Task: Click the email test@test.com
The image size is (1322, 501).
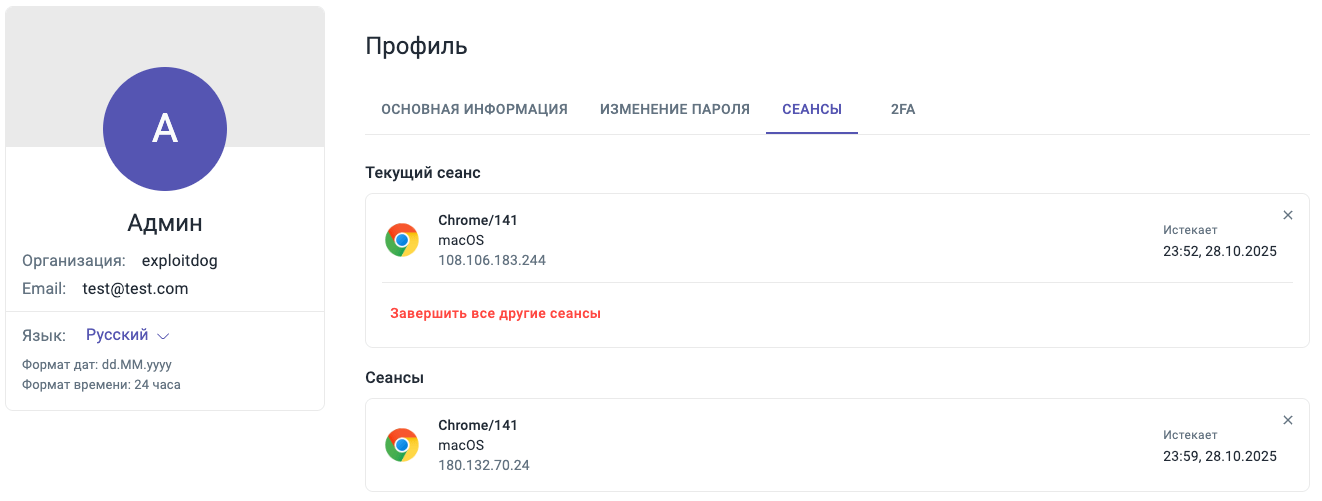Action: (x=135, y=289)
